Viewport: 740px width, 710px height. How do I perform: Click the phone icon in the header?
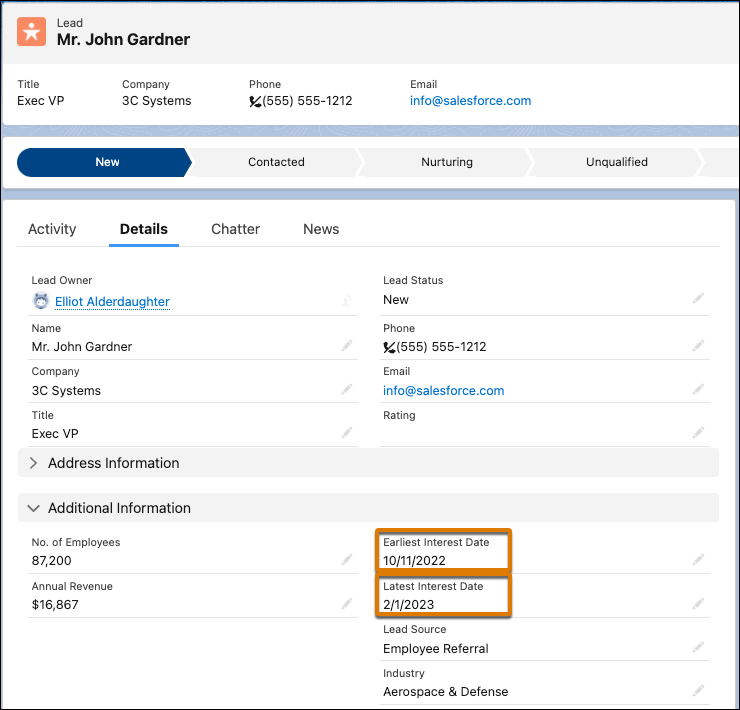[255, 101]
